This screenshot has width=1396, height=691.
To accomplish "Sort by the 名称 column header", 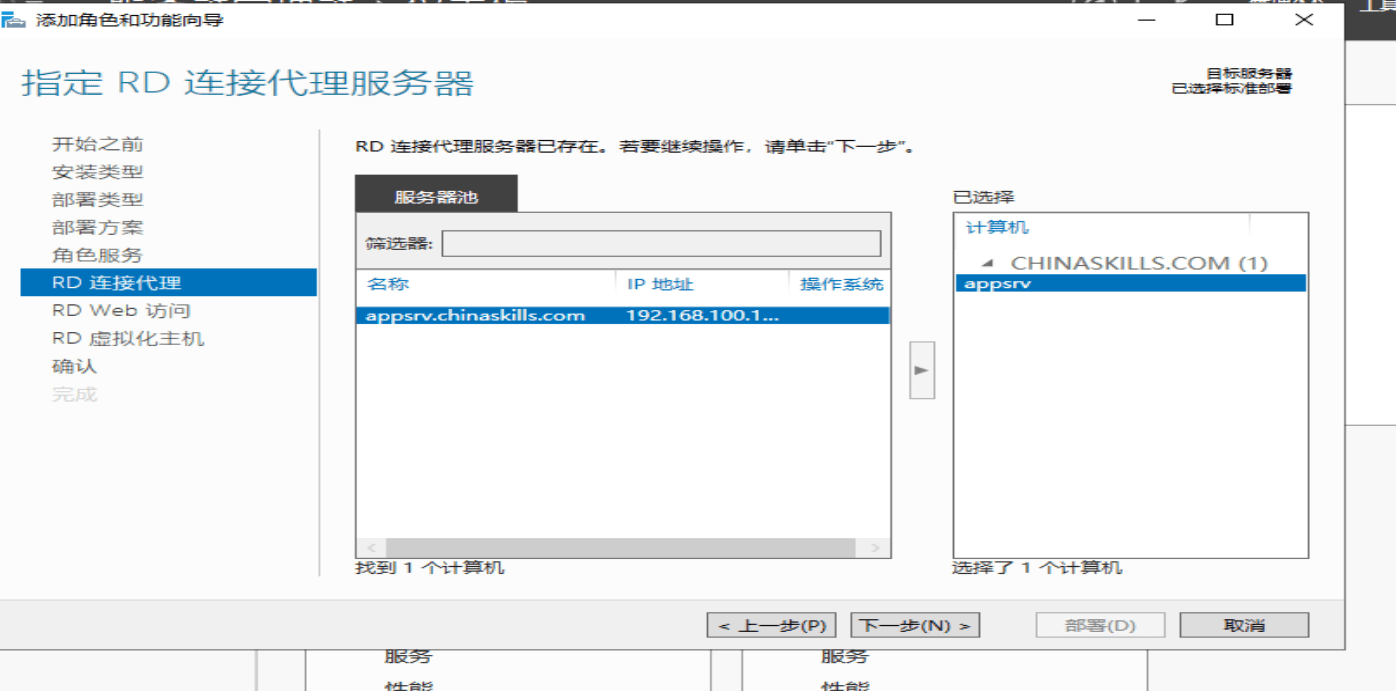I will [x=388, y=285].
